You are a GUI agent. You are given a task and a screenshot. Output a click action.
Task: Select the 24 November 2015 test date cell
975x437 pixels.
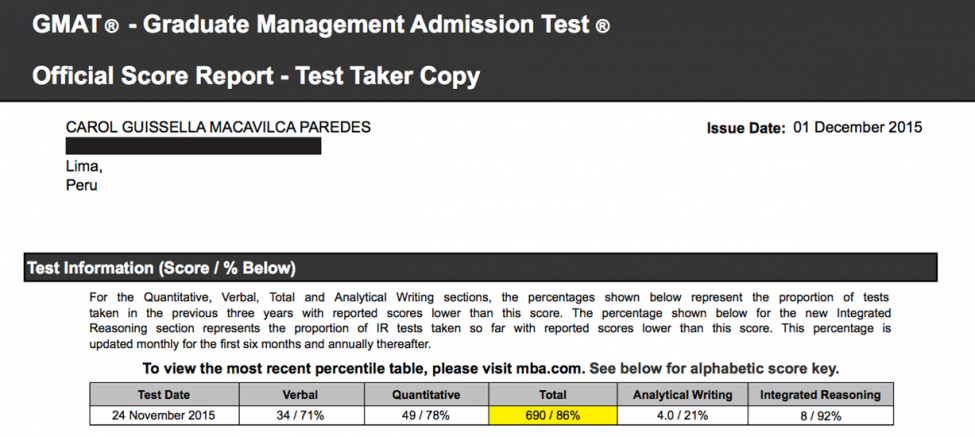point(162,414)
